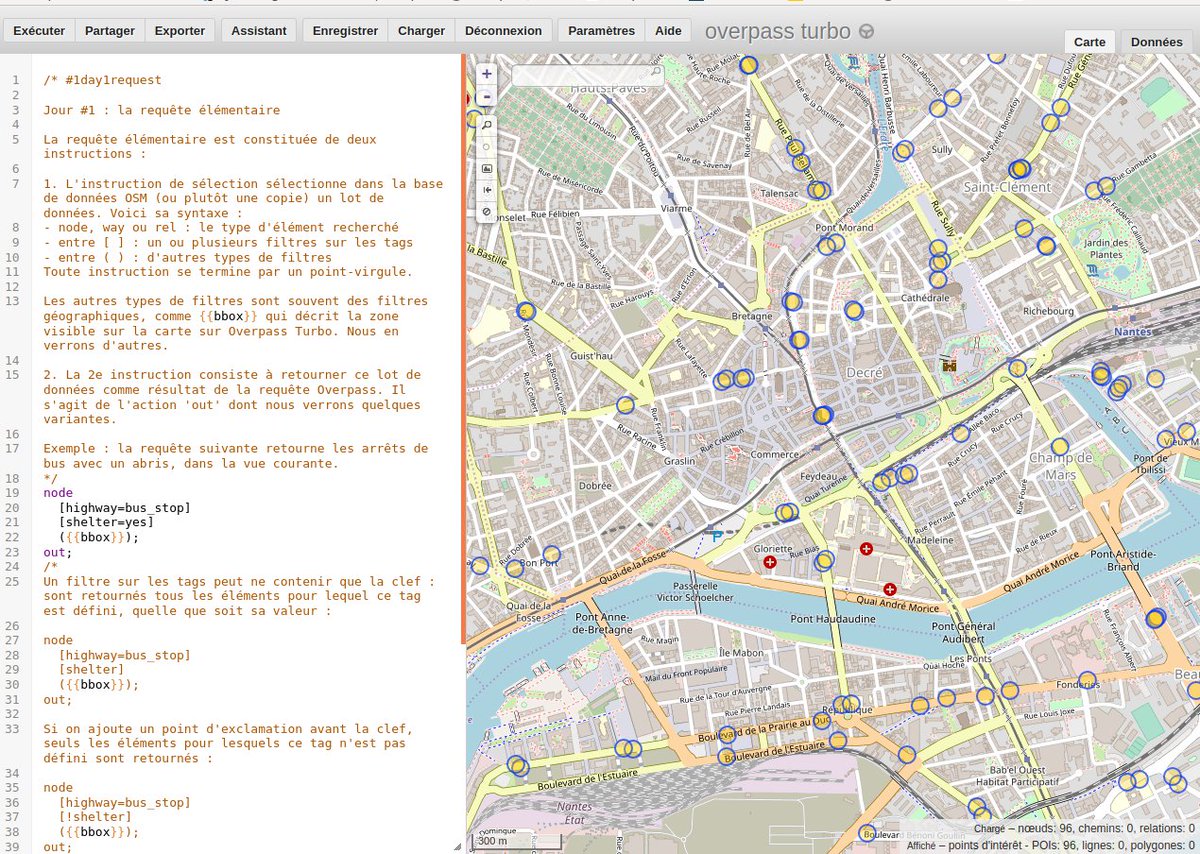This screenshot has height=854, width=1200.
Task: Click the 'Île Mabon' label on the map
Action: point(741,653)
